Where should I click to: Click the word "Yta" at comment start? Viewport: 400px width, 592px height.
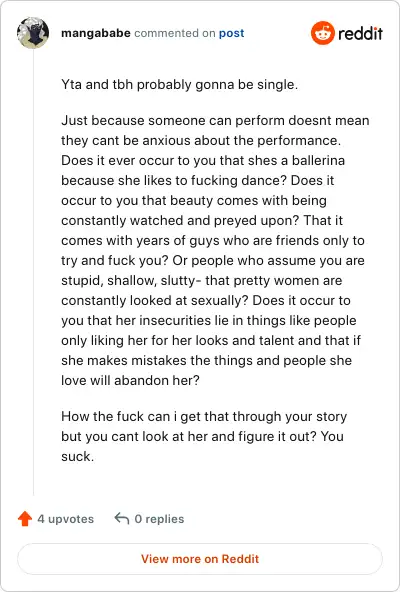(71, 85)
